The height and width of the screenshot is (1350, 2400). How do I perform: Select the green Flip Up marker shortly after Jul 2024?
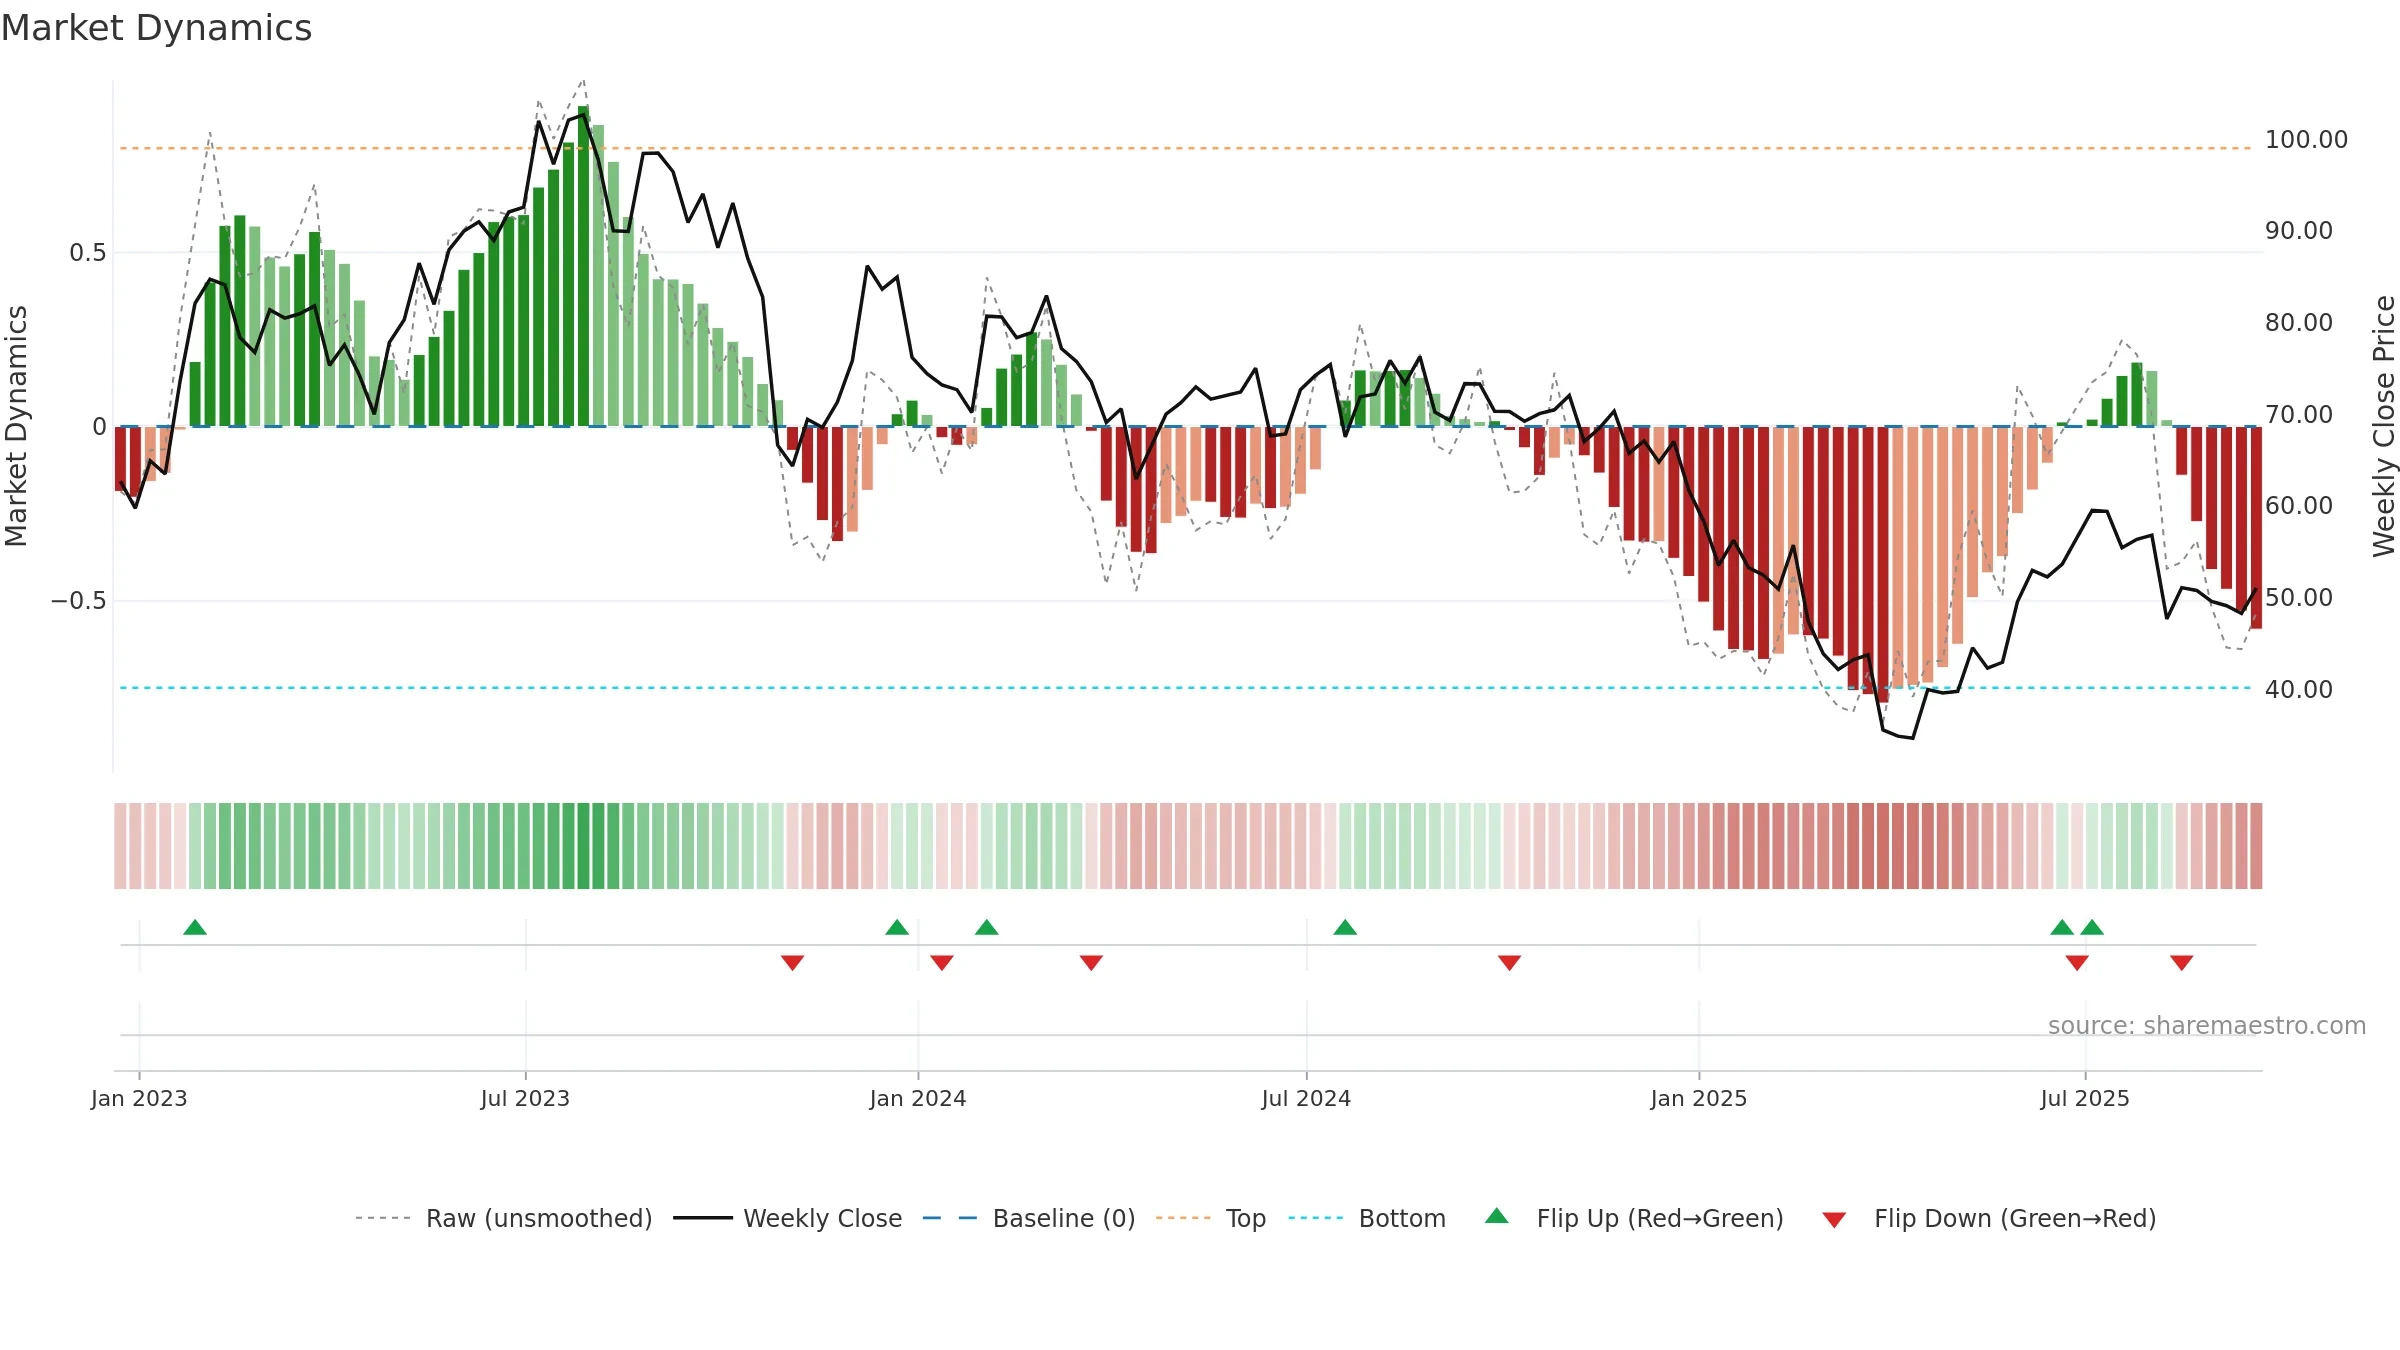pyautogui.click(x=1345, y=927)
